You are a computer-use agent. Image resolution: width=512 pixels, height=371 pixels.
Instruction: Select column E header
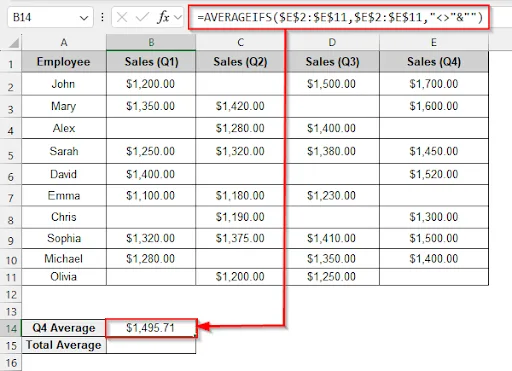(x=434, y=42)
